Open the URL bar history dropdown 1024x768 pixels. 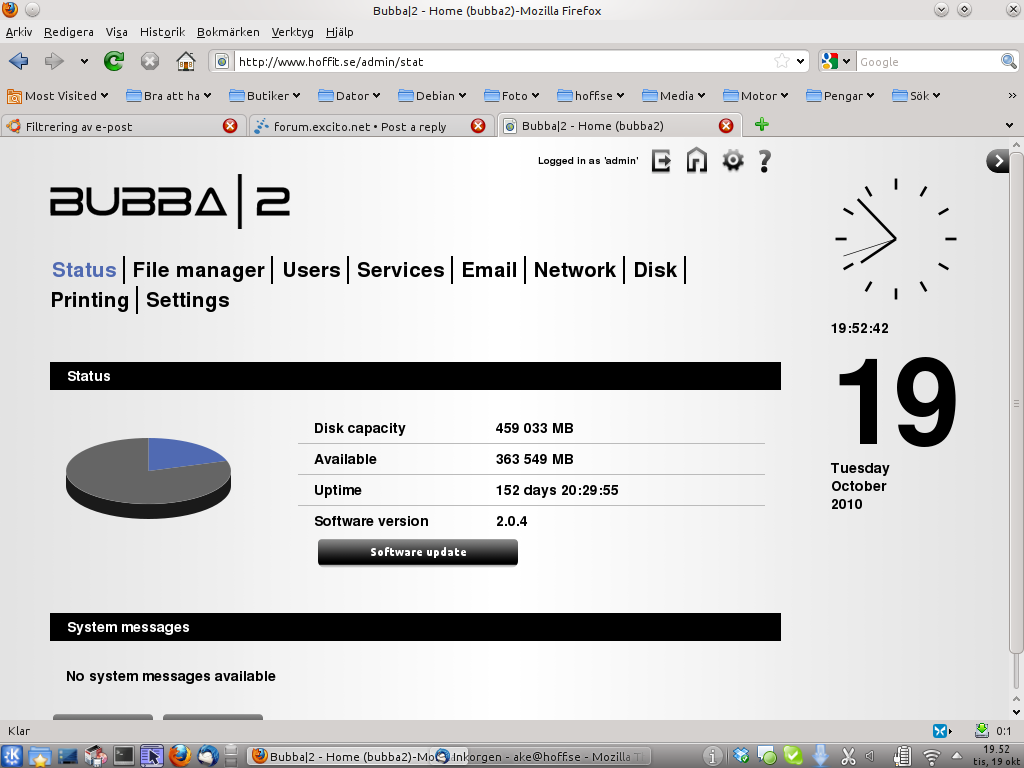pos(800,61)
